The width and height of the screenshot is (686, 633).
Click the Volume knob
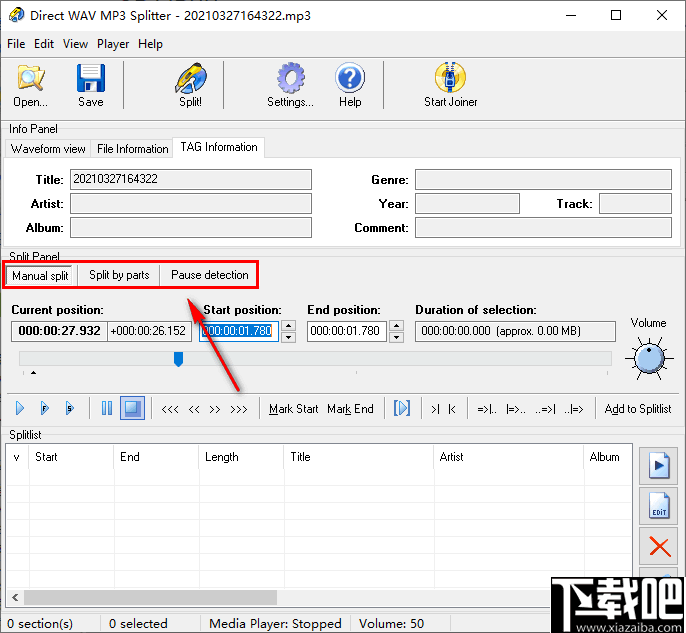click(649, 358)
